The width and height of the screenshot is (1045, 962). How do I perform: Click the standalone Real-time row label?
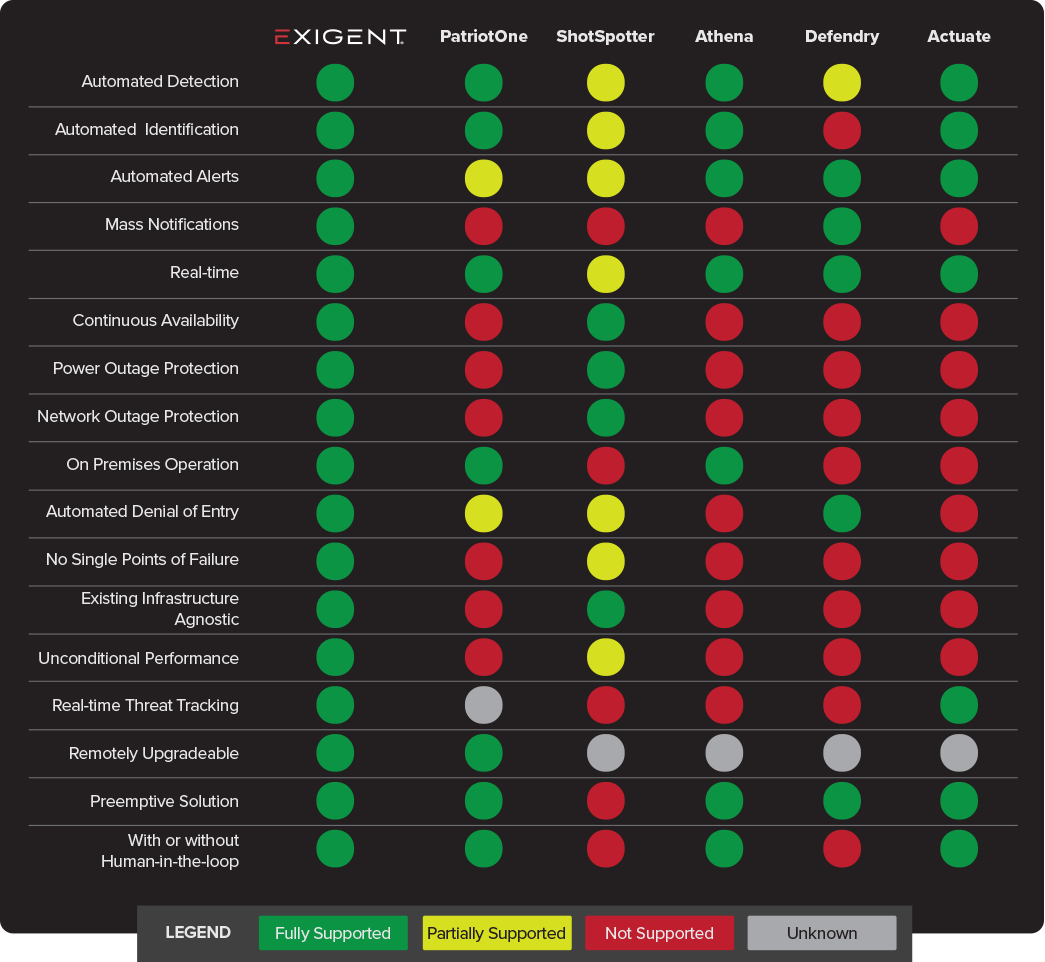tap(204, 273)
